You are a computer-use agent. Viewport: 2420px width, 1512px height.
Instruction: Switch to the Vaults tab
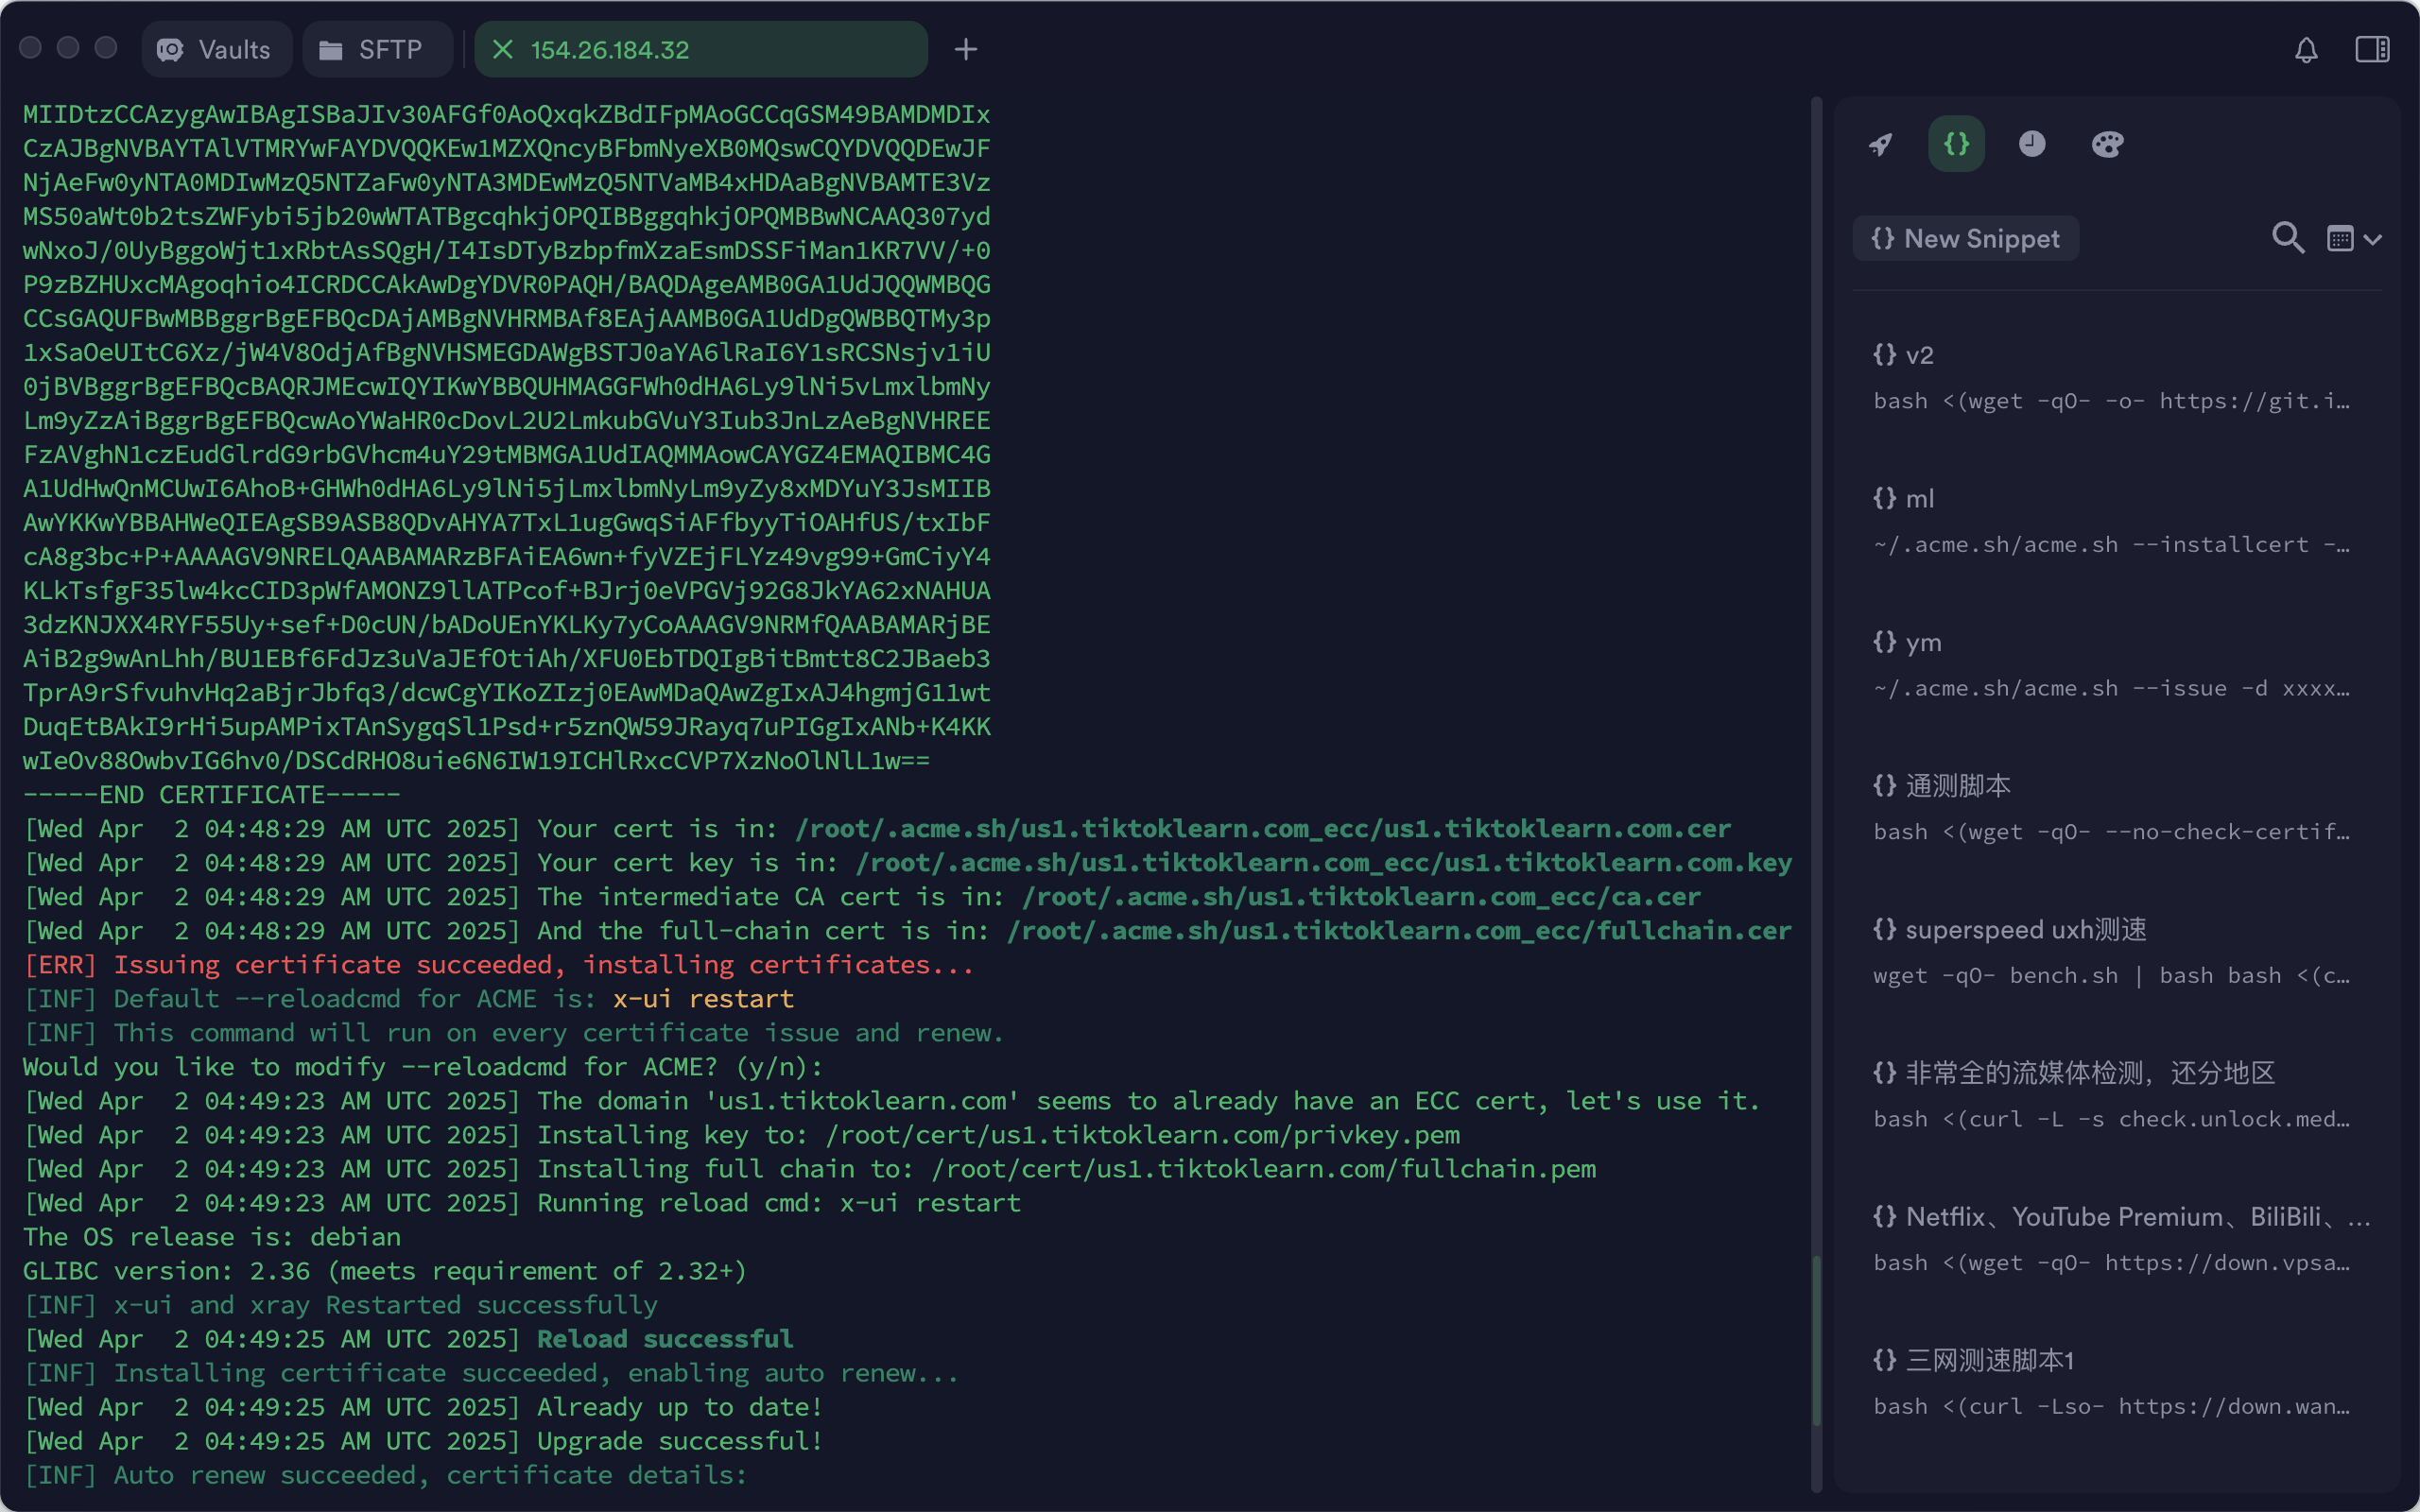[216, 50]
